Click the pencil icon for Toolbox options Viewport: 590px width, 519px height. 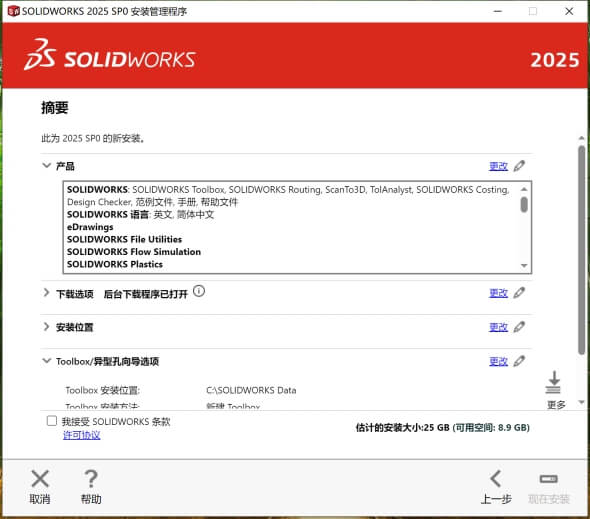519,361
